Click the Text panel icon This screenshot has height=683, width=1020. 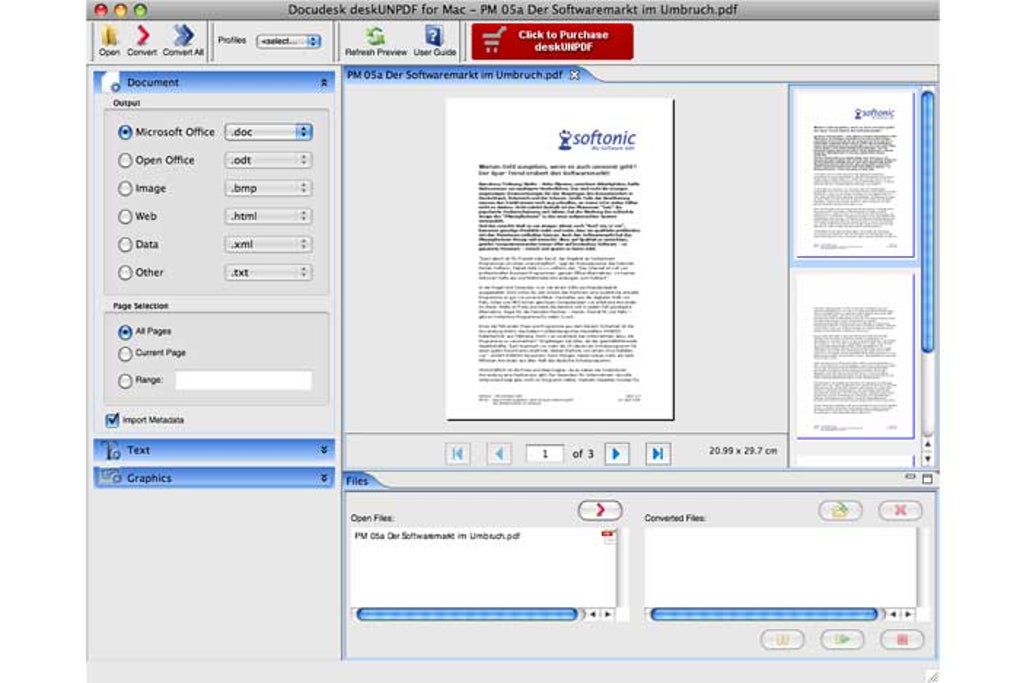[111, 449]
